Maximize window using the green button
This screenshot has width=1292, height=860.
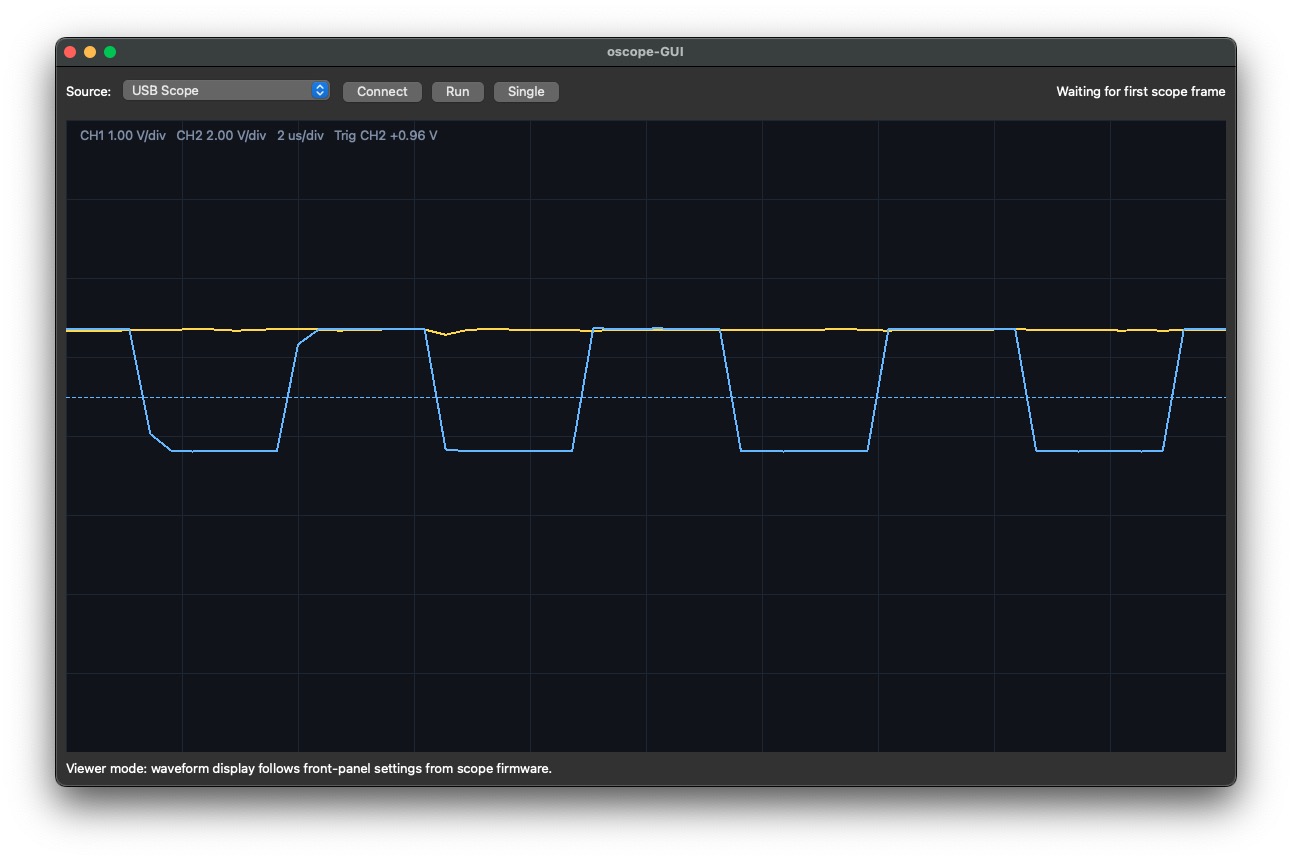(110, 52)
